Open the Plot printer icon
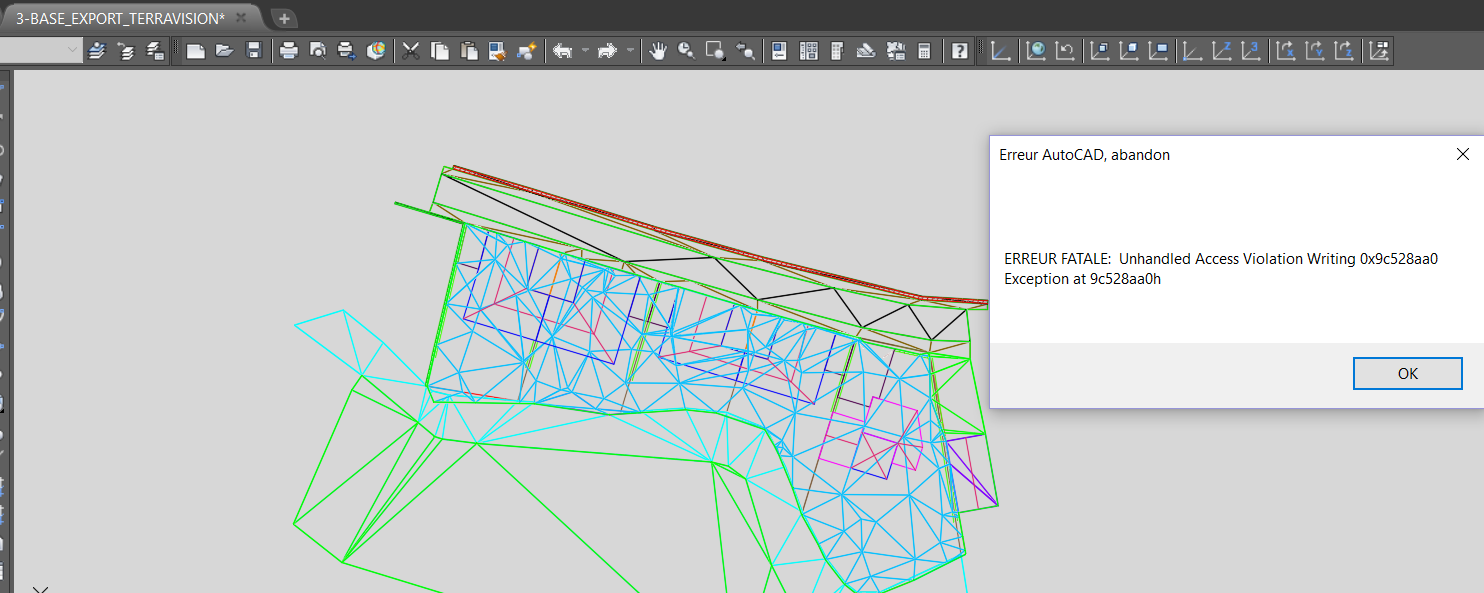This screenshot has height=593, width=1484. pos(289,51)
